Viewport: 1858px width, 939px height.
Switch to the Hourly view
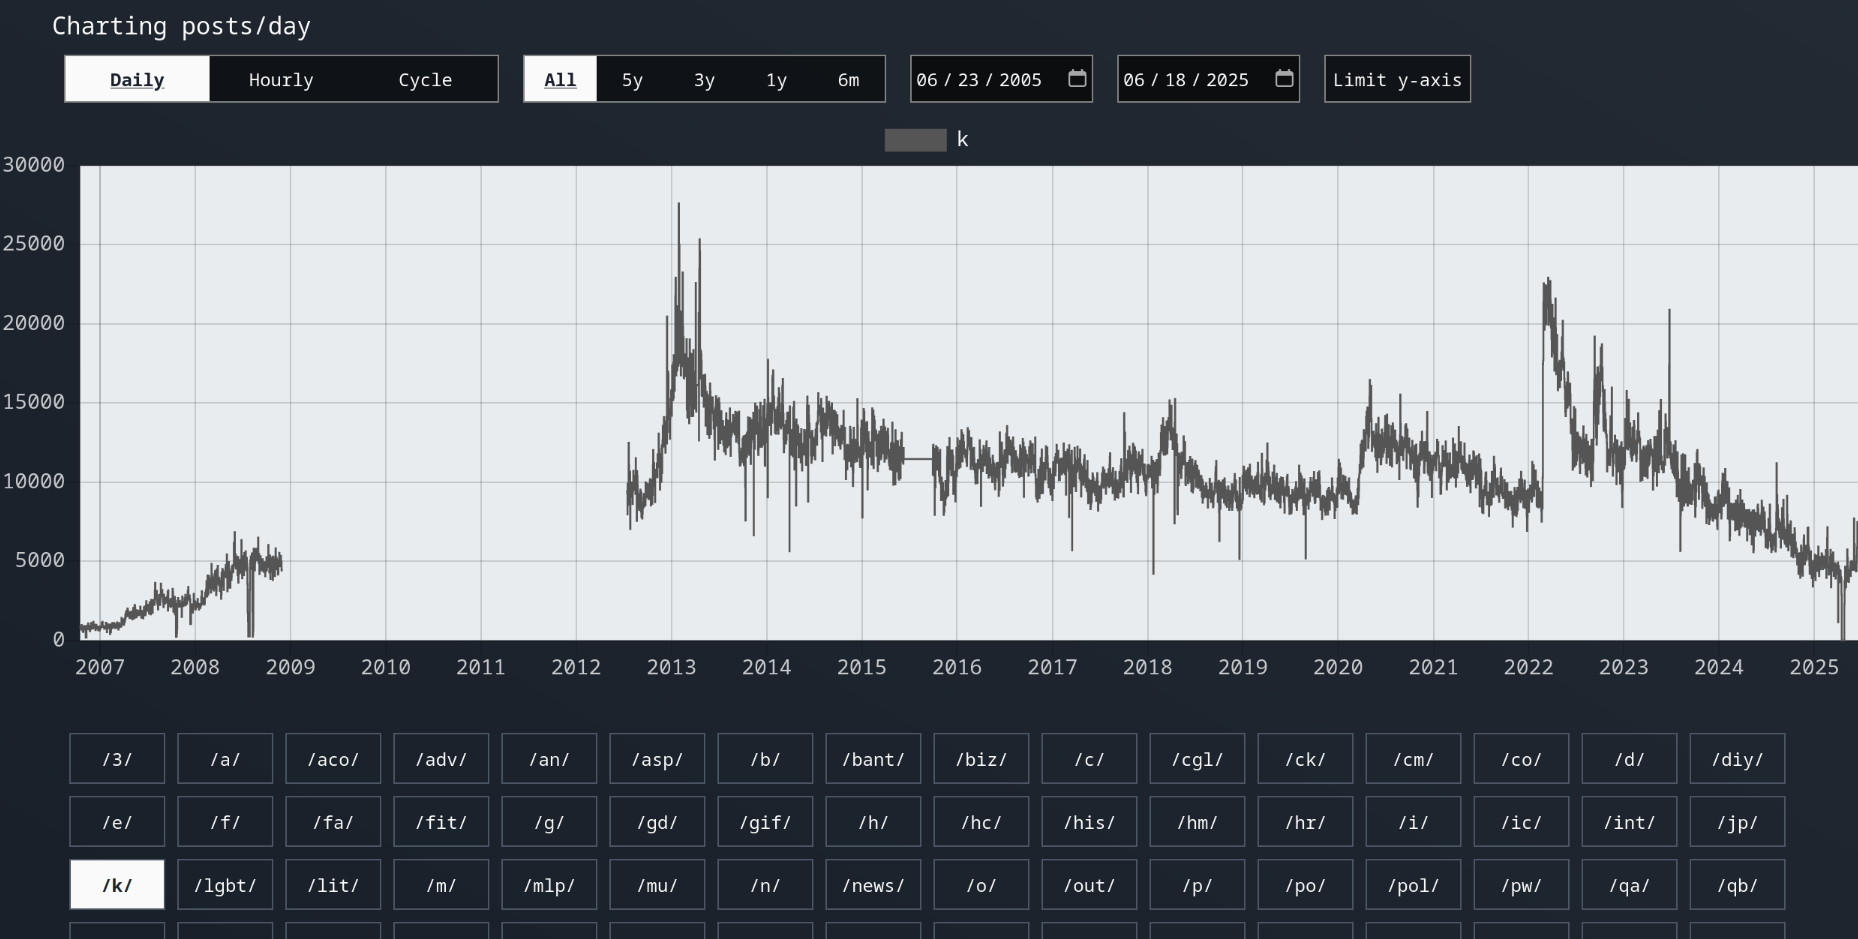(281, 79)
